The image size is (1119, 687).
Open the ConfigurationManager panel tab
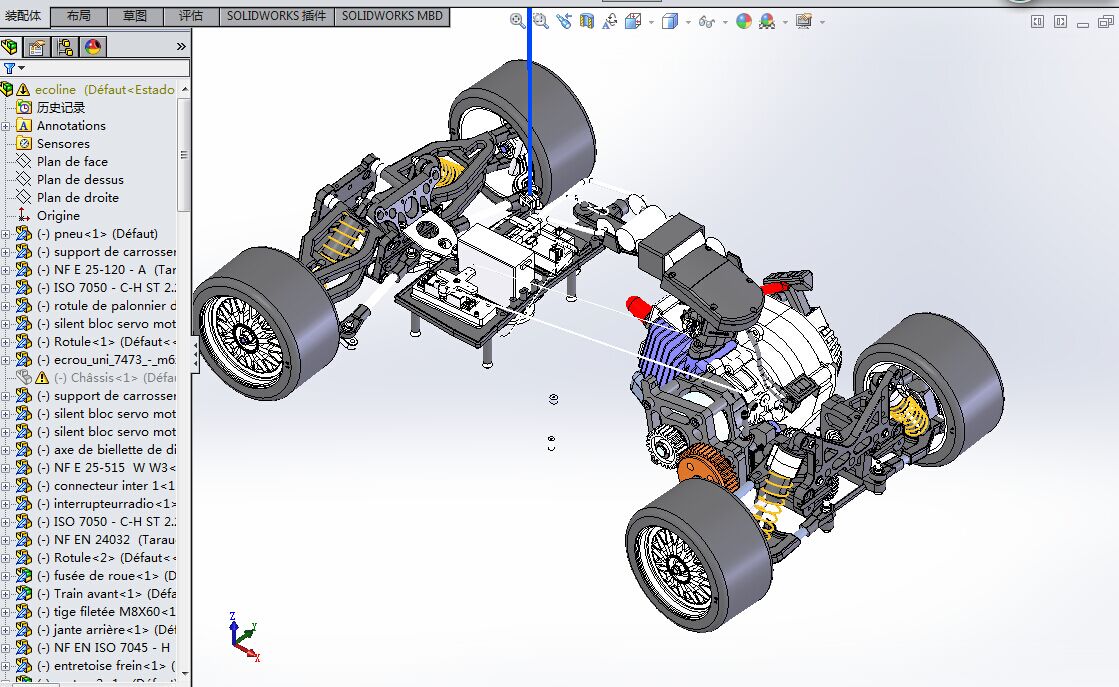pyautogui.click(x=65, y=47)
